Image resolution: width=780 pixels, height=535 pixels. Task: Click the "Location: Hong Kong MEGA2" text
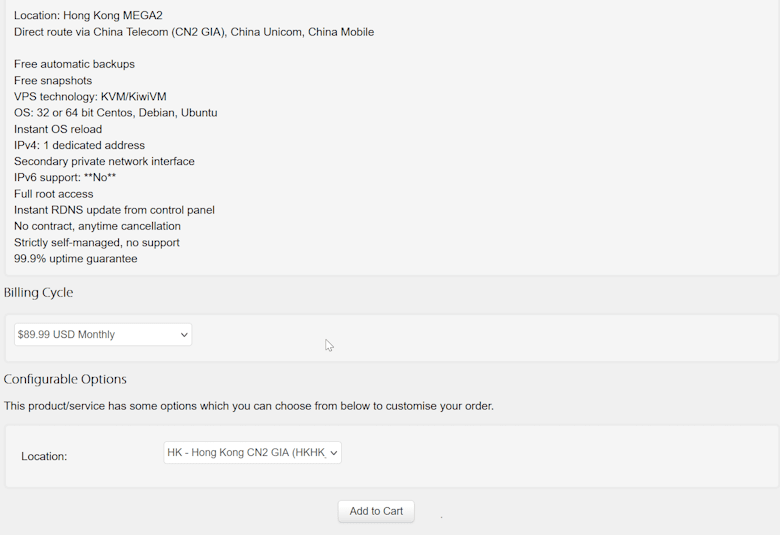[x=88, y=16]
